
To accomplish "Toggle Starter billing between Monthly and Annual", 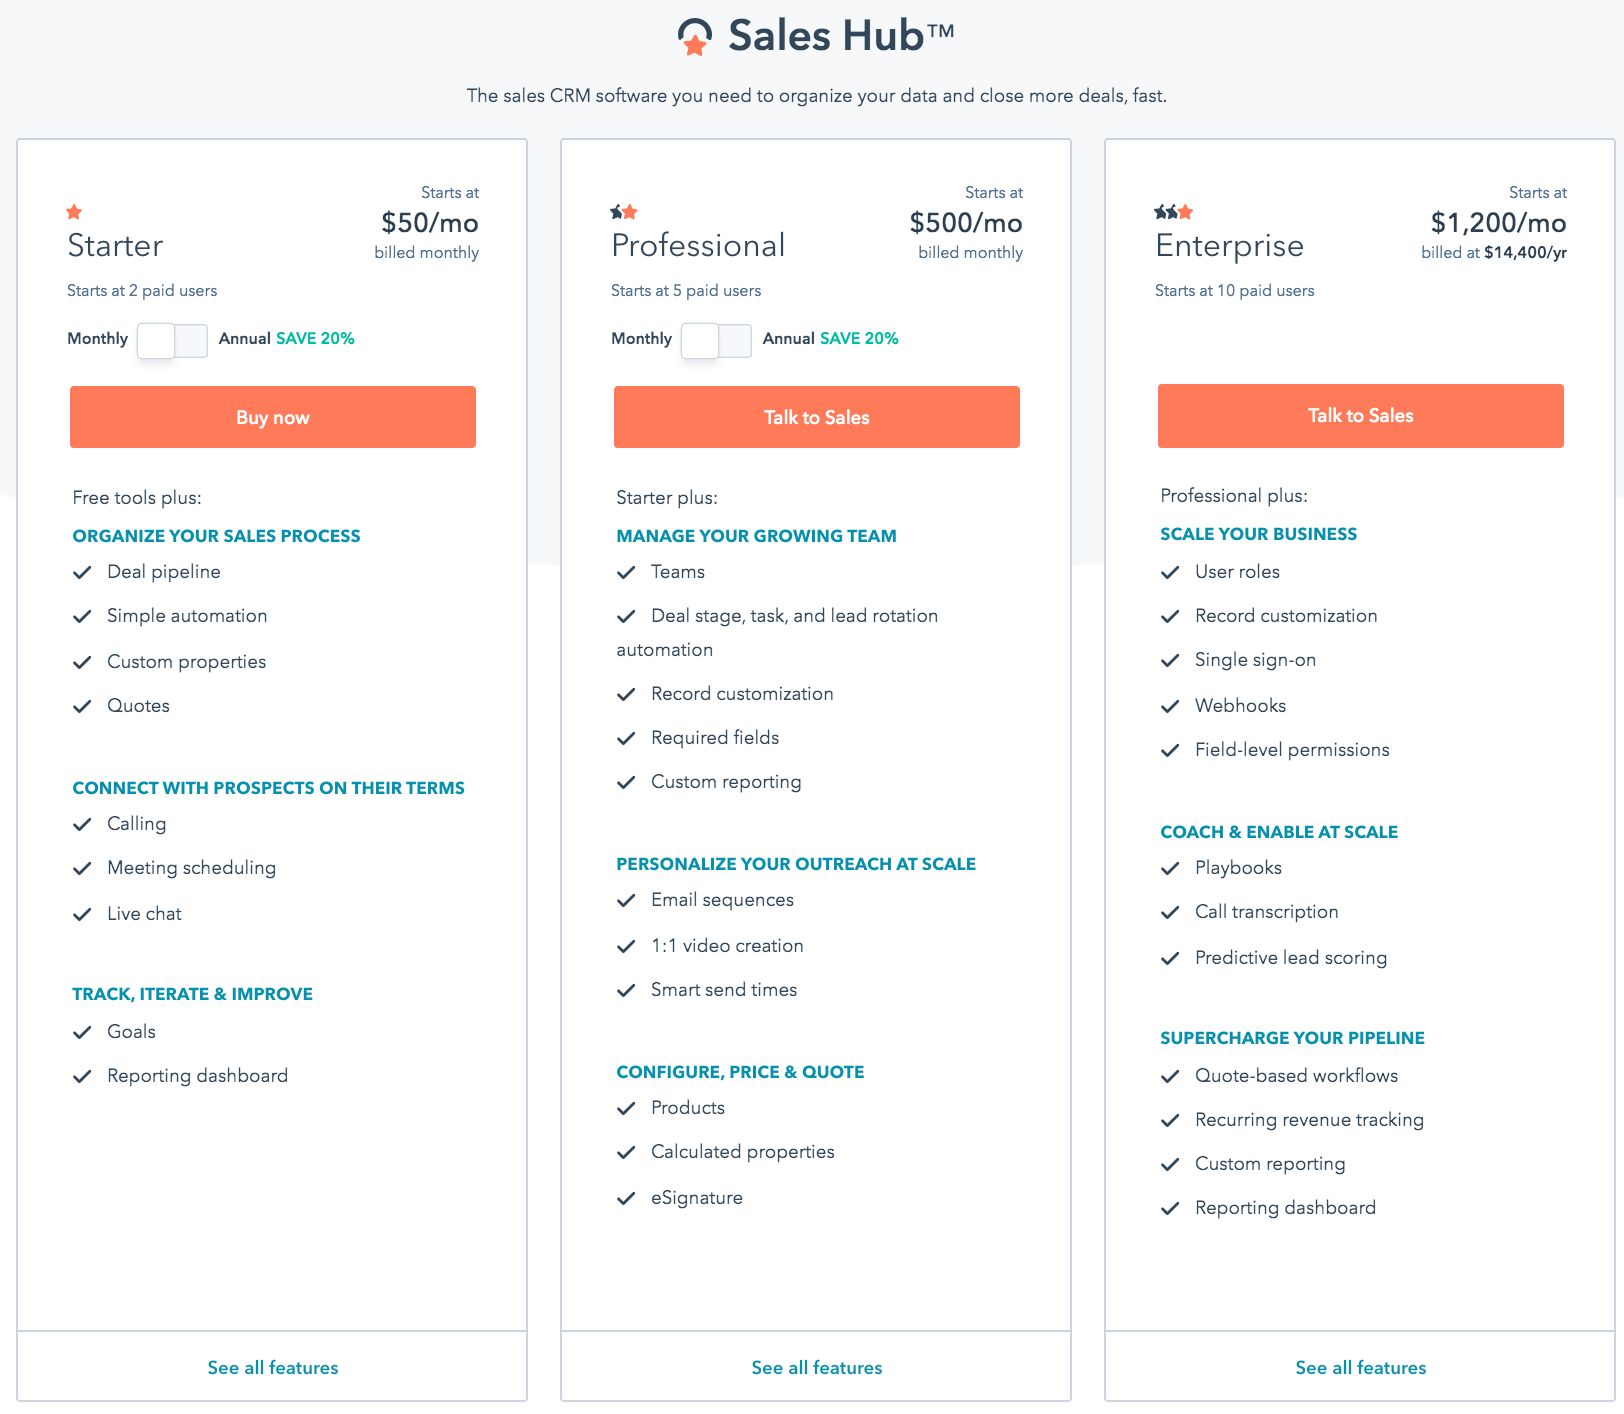I will pos(172,340).
